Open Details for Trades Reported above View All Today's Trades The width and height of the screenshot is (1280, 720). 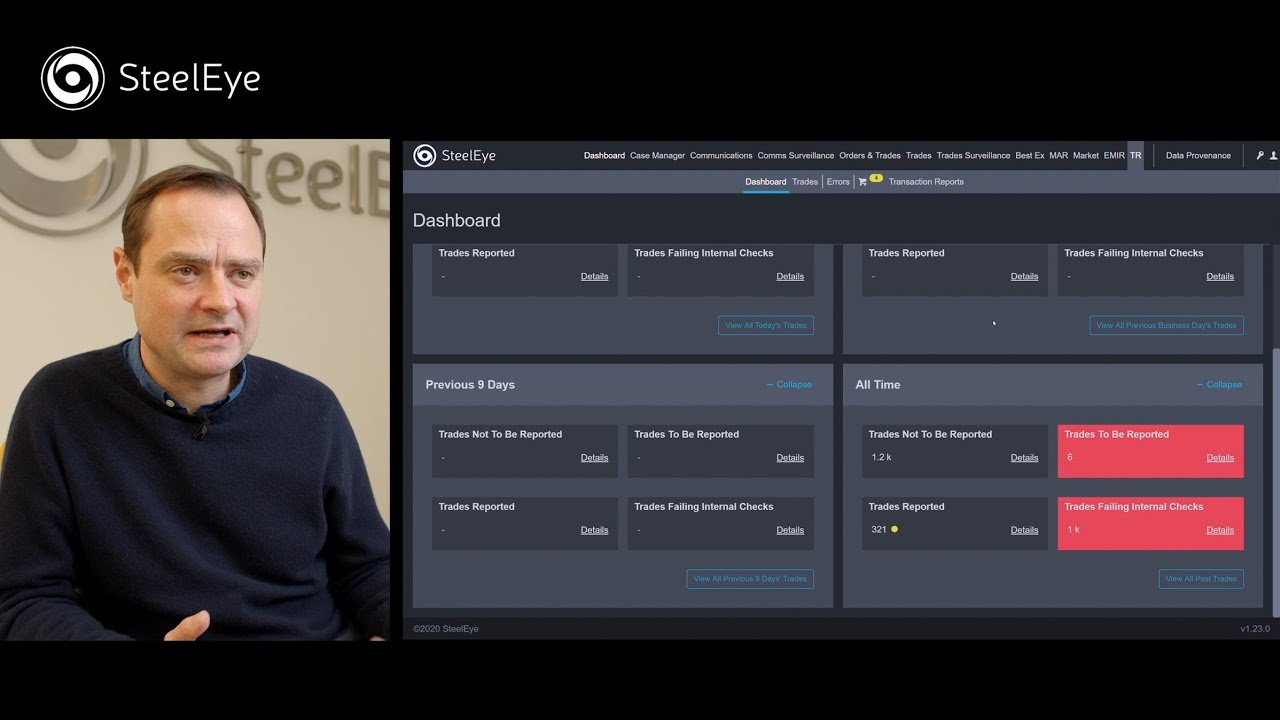(594, 276)
